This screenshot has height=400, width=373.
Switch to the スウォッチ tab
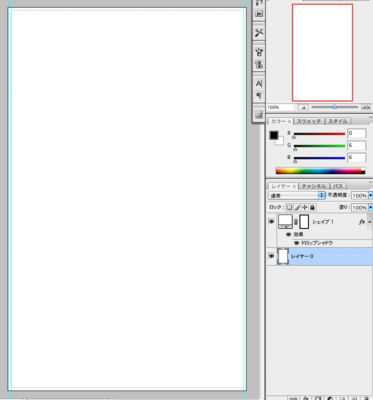point(309,121)
